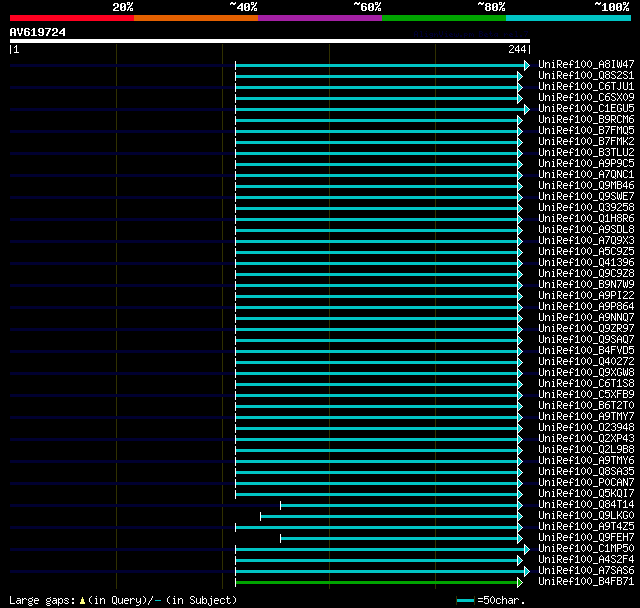Image resolution: width=640 pixels, height=608 pixels.
Task: Click the purple ~60% identity color segment
Action: pyautogui.click(x=320, y=18)
